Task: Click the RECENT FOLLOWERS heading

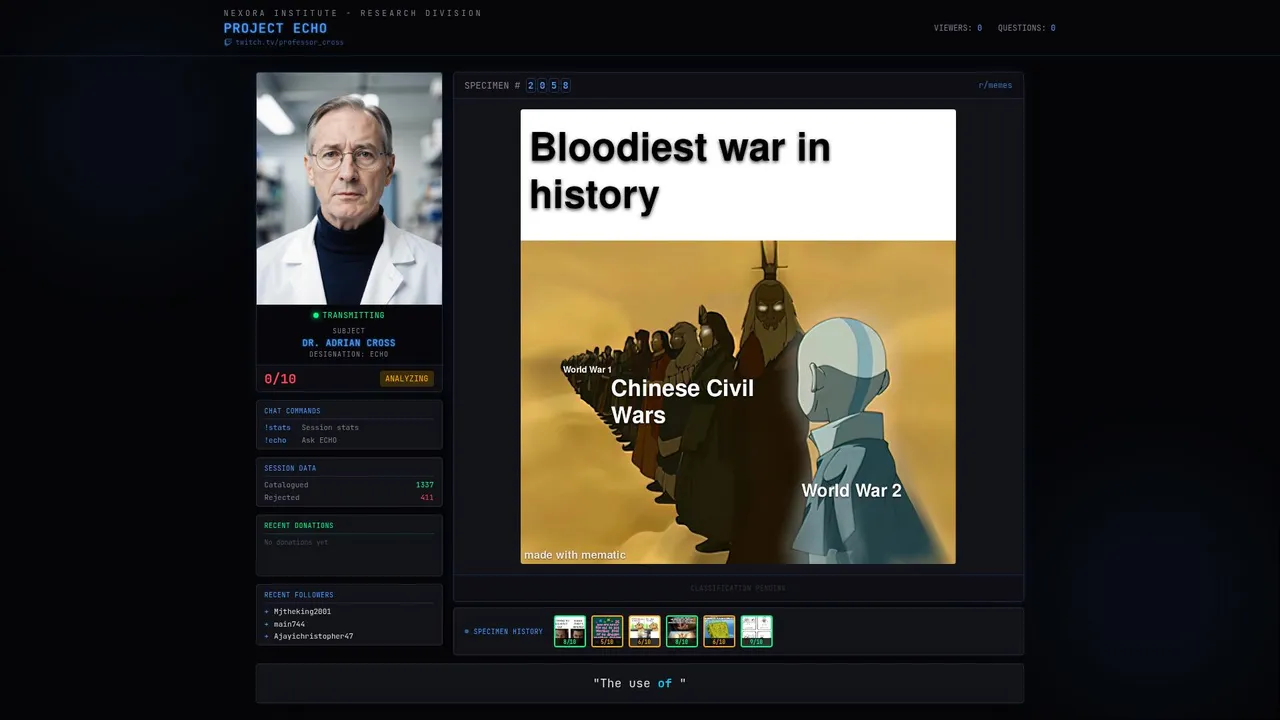Action: (299, 595)
